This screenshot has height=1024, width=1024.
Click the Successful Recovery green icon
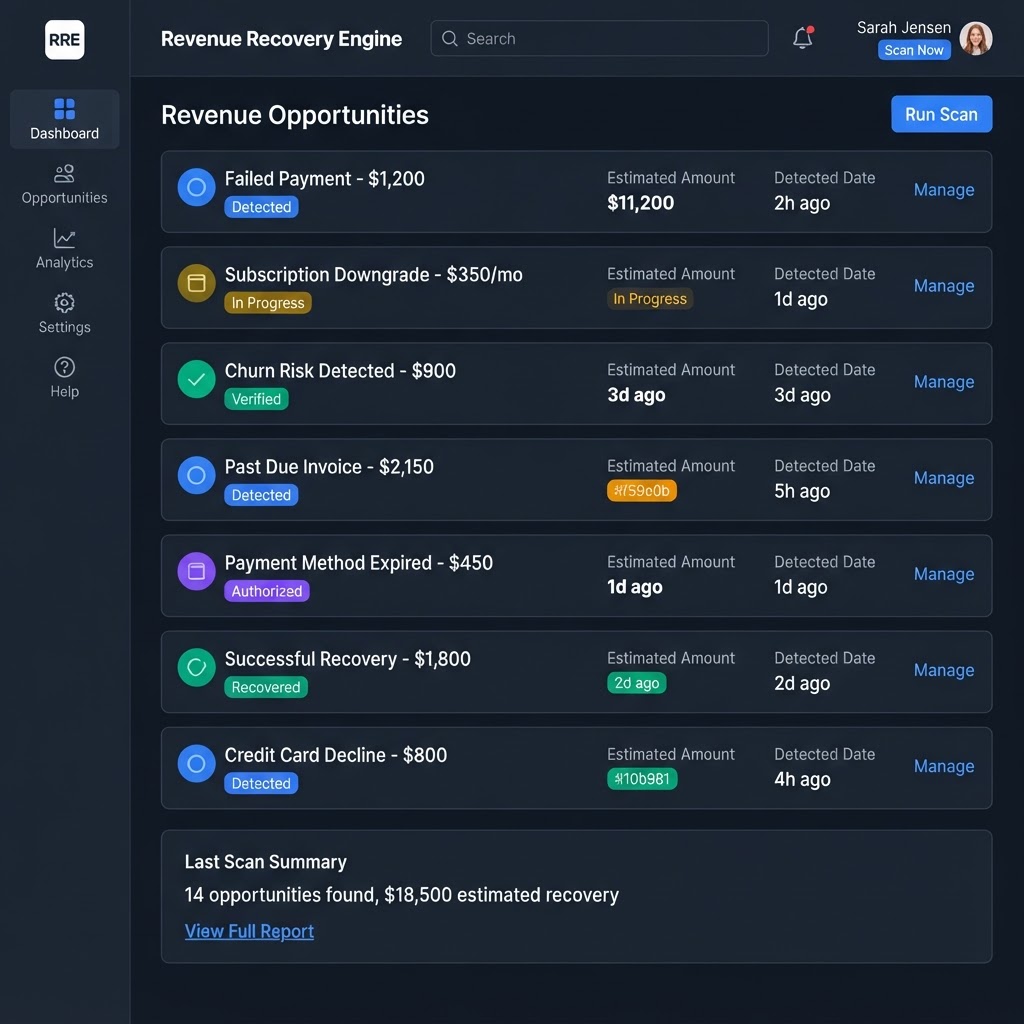pos(197,667)
